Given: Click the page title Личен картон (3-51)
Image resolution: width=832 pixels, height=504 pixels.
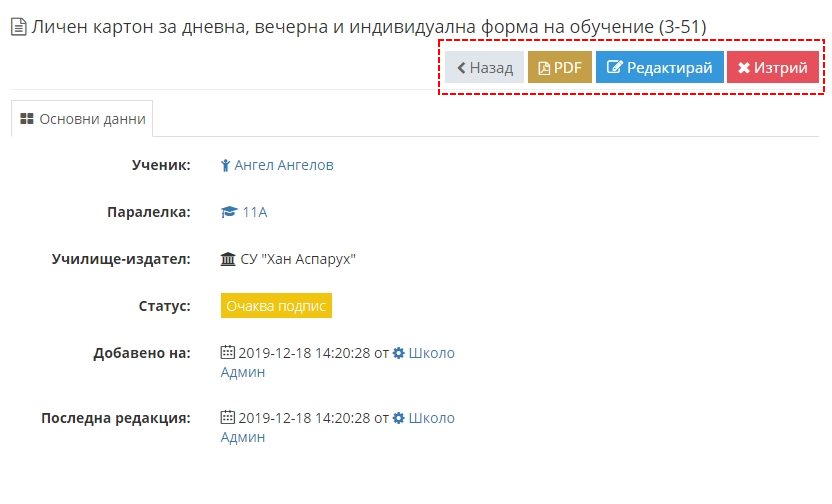Looking at the screenshot, I should coord(369,27).
